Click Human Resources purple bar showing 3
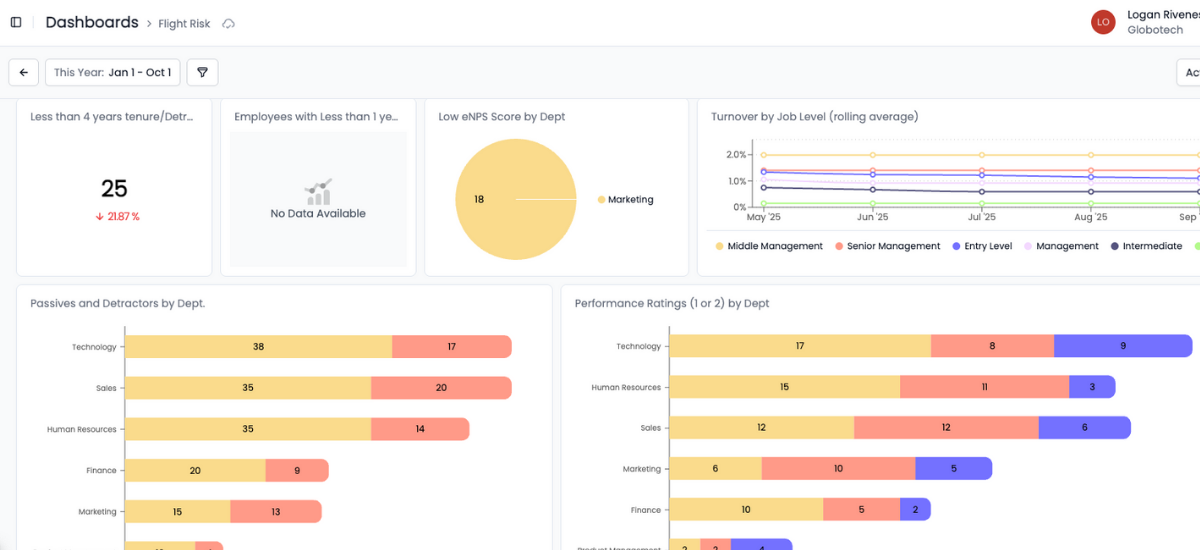 pyautogui.click(x=1092, y=387)
